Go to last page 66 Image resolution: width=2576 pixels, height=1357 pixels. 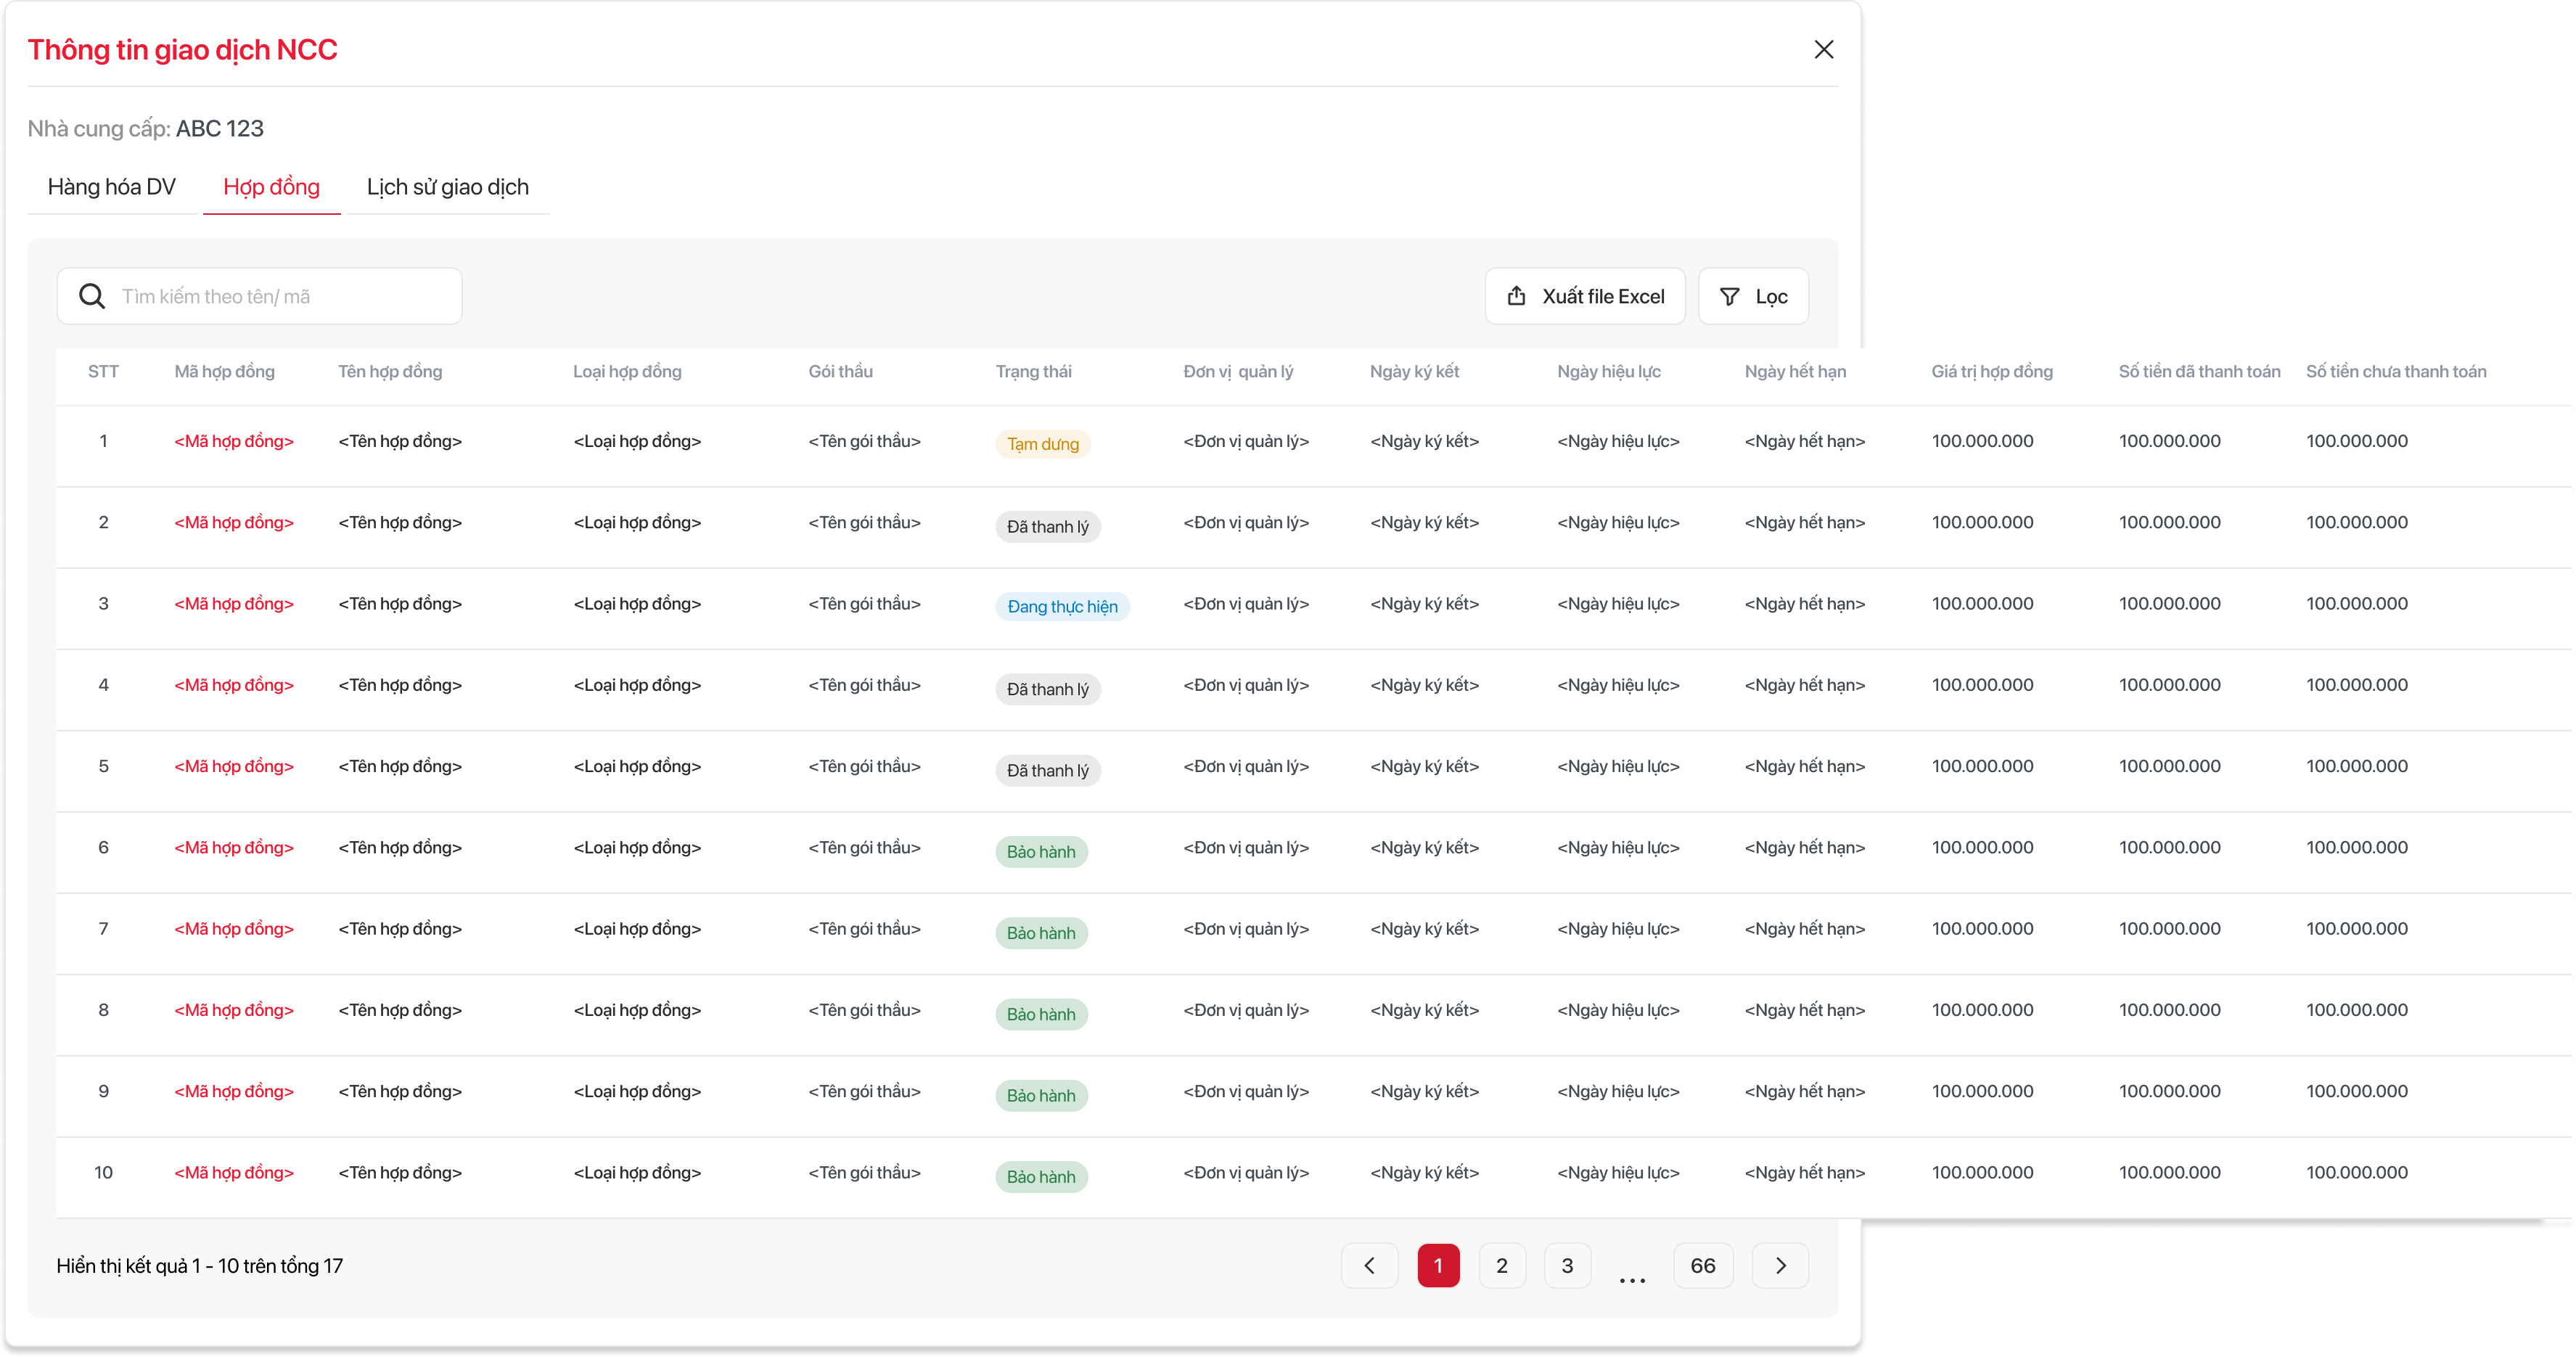[1702, 1265]
